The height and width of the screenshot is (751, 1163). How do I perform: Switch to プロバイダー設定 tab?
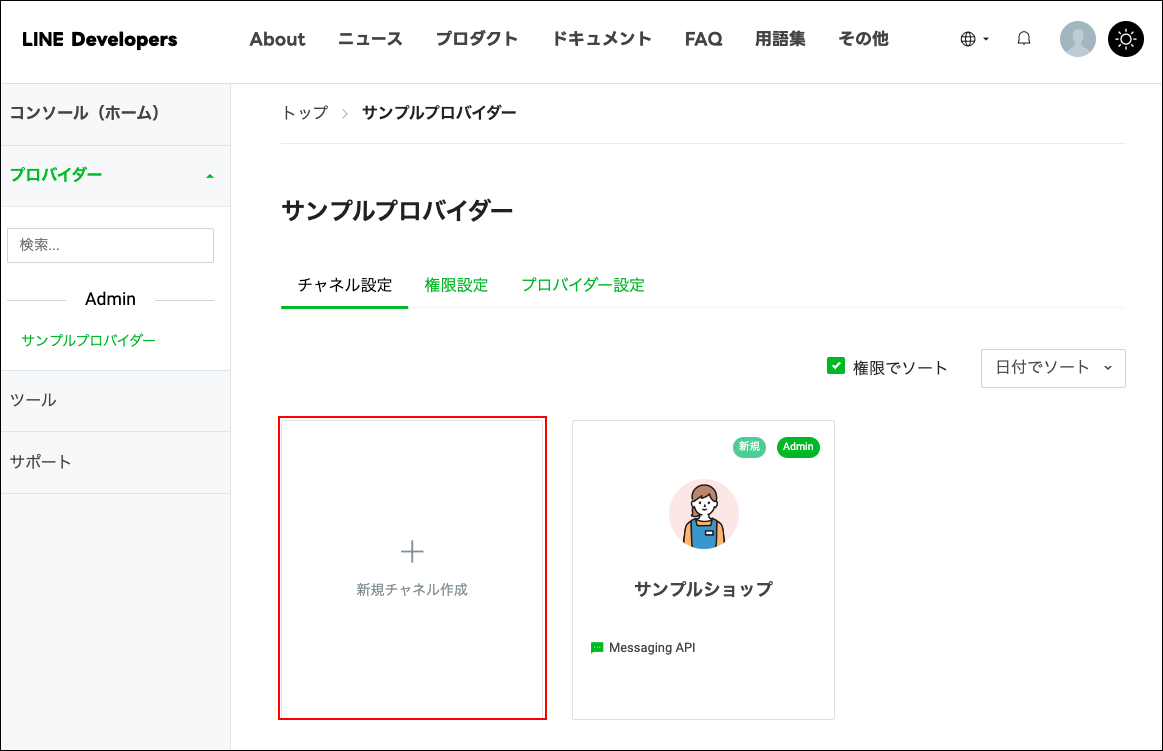(582, 285)
